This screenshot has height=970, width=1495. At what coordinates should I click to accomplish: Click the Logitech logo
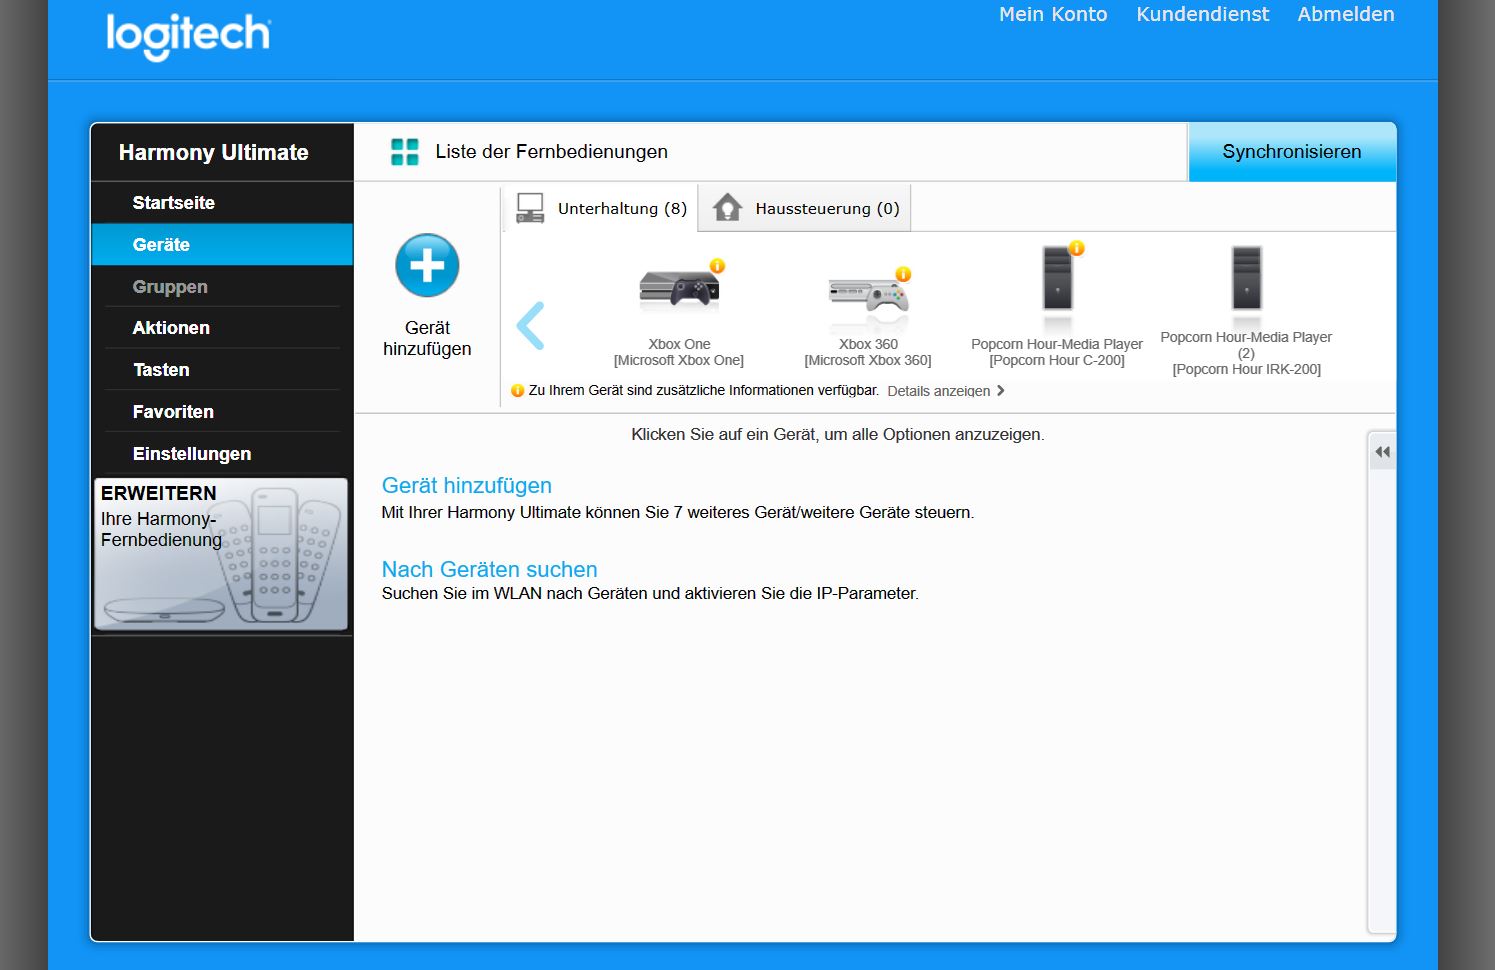tap(188, 36)
